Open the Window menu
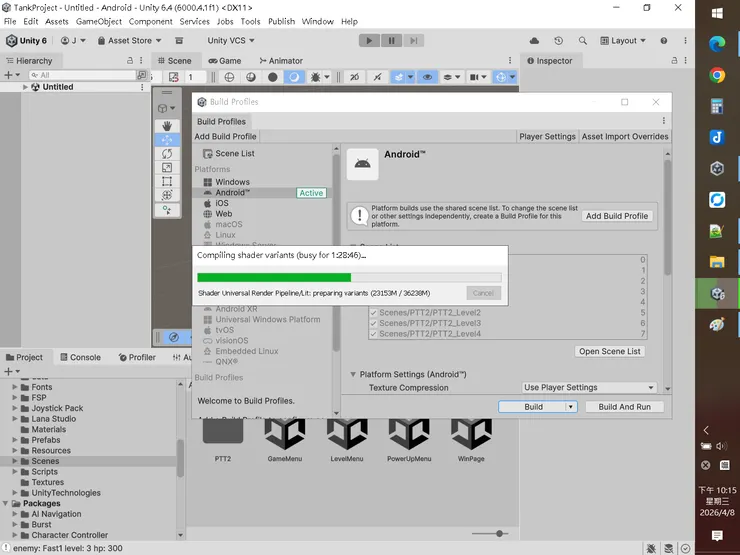Viewport: 740px width, 555px height. [318, 22]
